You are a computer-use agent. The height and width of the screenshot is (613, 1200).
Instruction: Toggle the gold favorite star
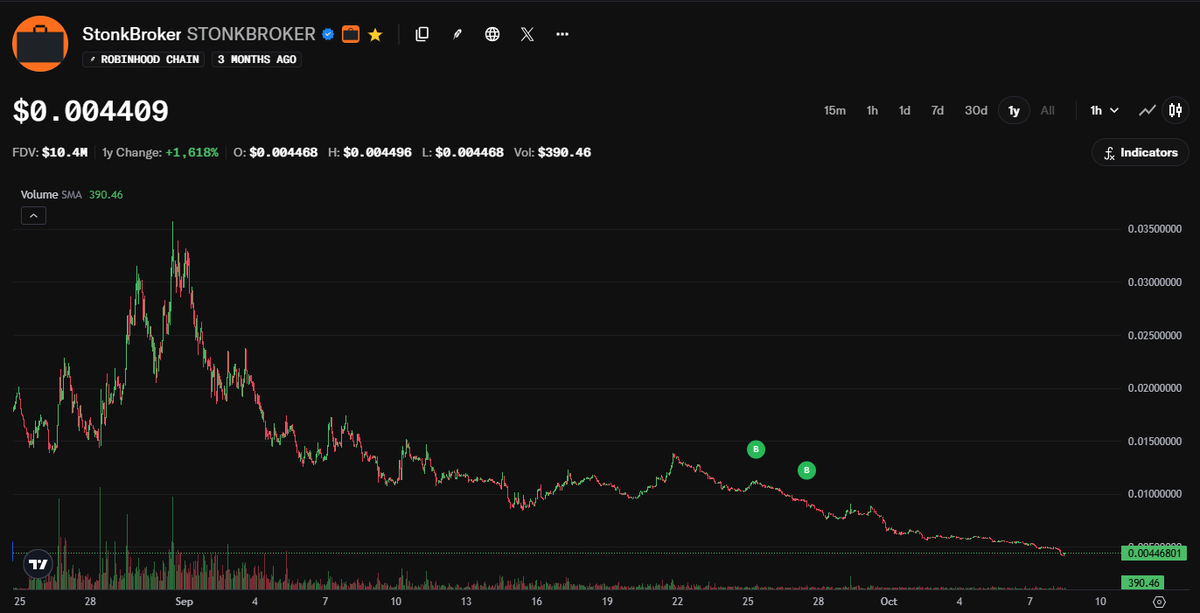(375, 34)
